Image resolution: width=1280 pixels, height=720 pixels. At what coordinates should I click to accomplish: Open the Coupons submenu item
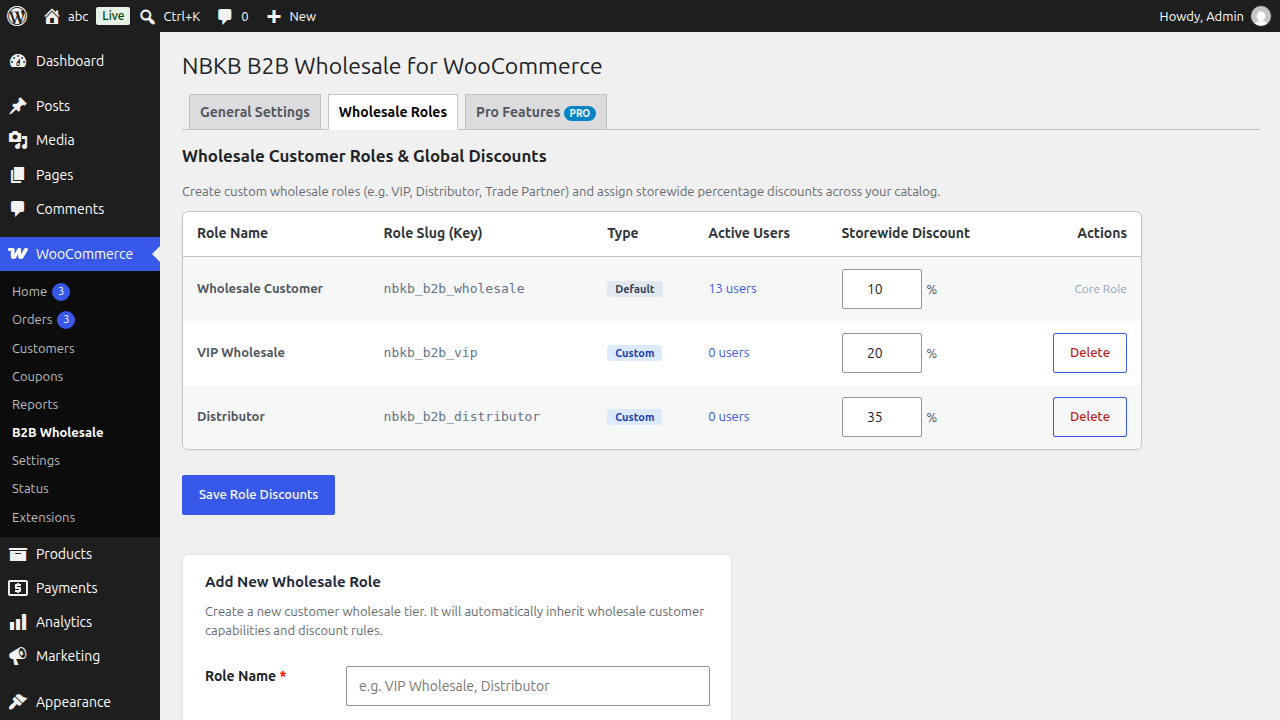click(x=38, y=376)
